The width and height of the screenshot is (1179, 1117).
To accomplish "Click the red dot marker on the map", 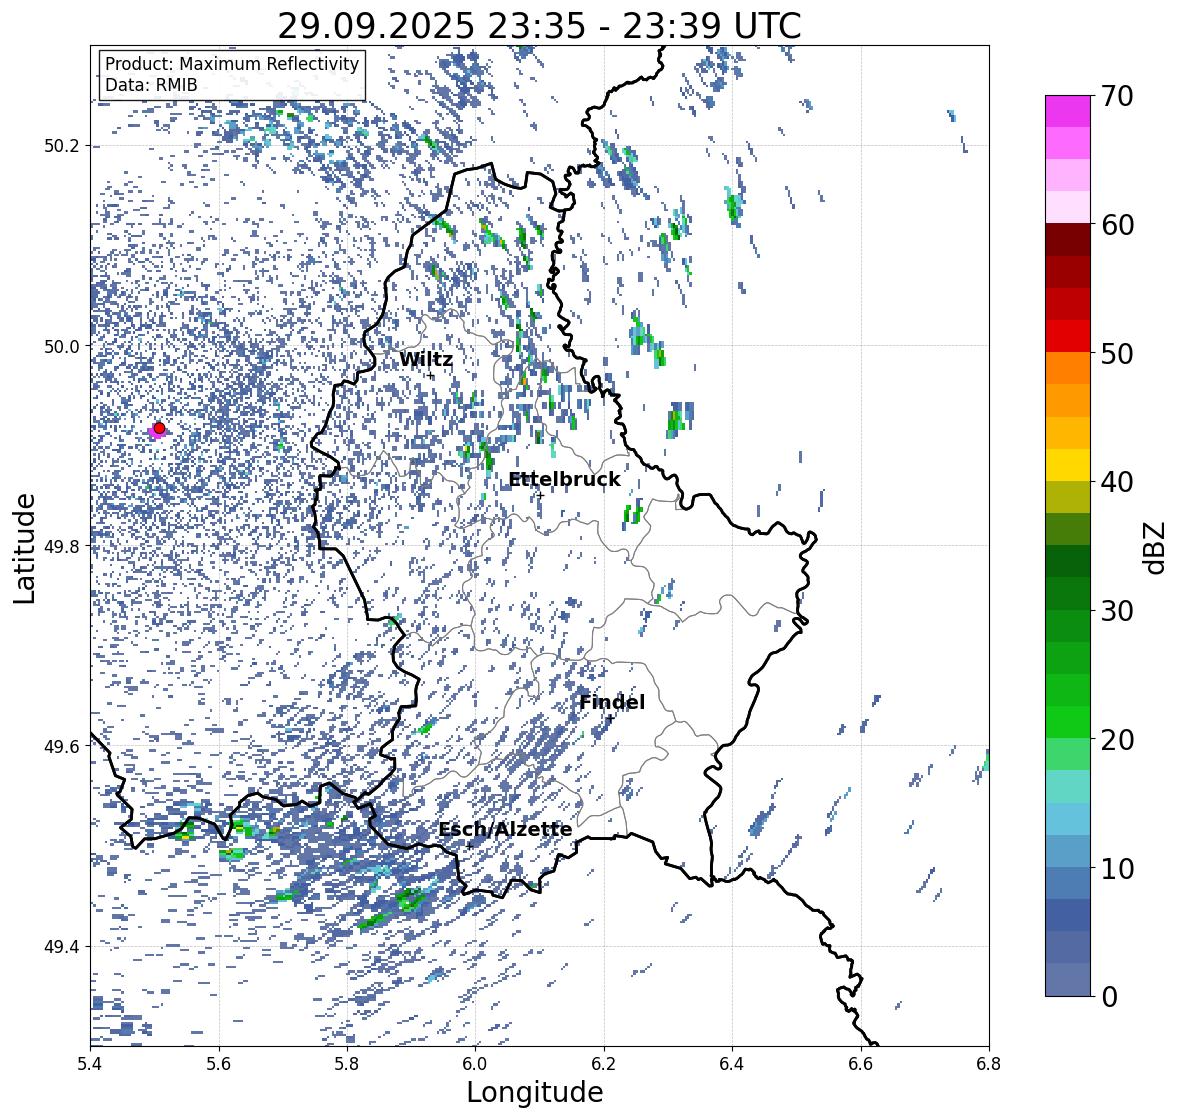I will pyautogui.click(x=159, y=428).
